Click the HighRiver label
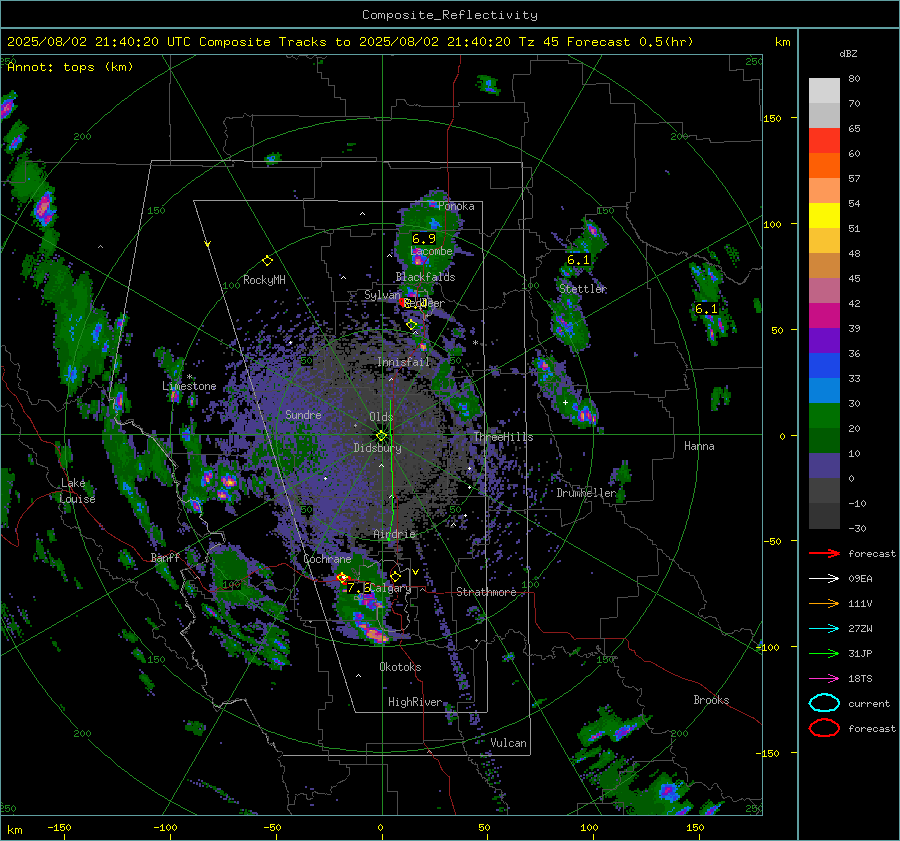This screenshot has width=900, height=841. click(x=415, y=702)
